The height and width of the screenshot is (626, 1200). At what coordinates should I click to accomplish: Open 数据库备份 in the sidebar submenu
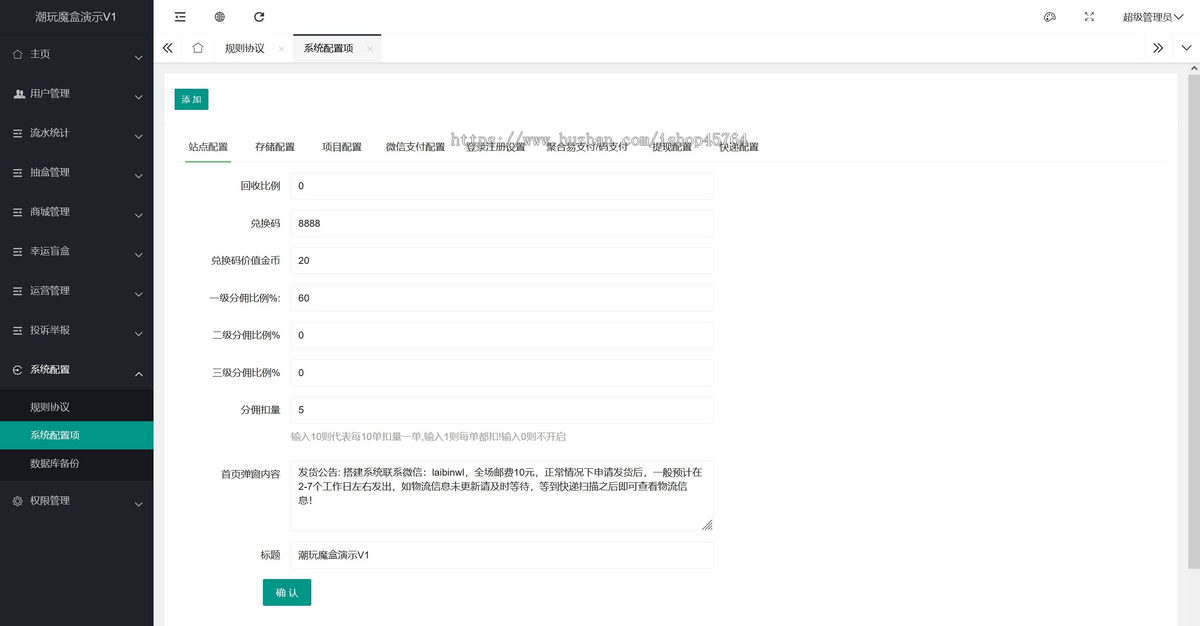77,464
